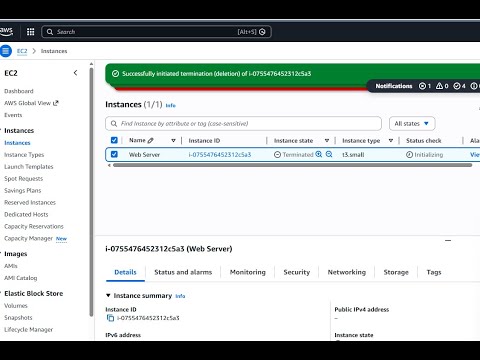Click the Instance ID column header
This screenshot has width=480, height=360.
[x=204, y=141]
